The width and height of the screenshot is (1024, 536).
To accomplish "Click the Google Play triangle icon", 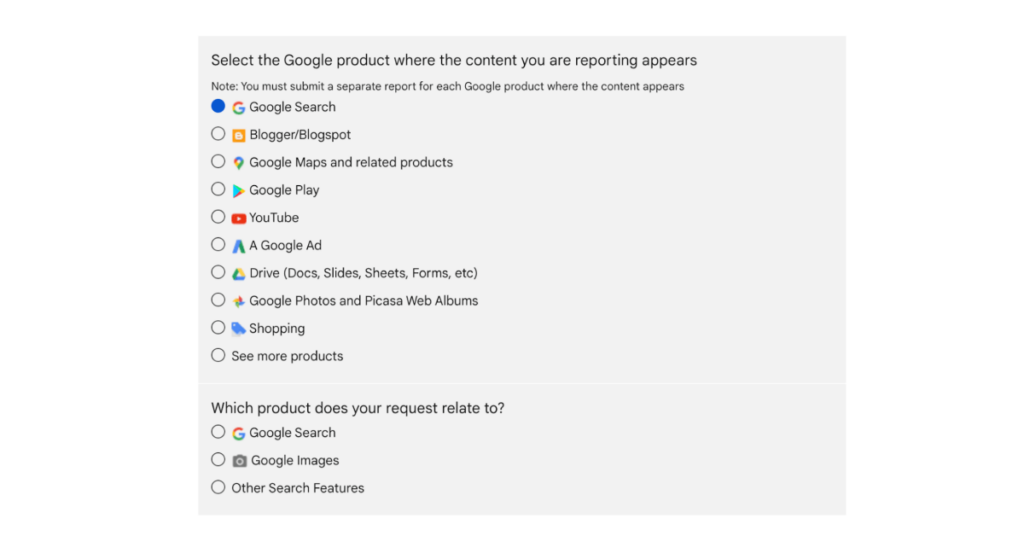I will pos(239,190).
